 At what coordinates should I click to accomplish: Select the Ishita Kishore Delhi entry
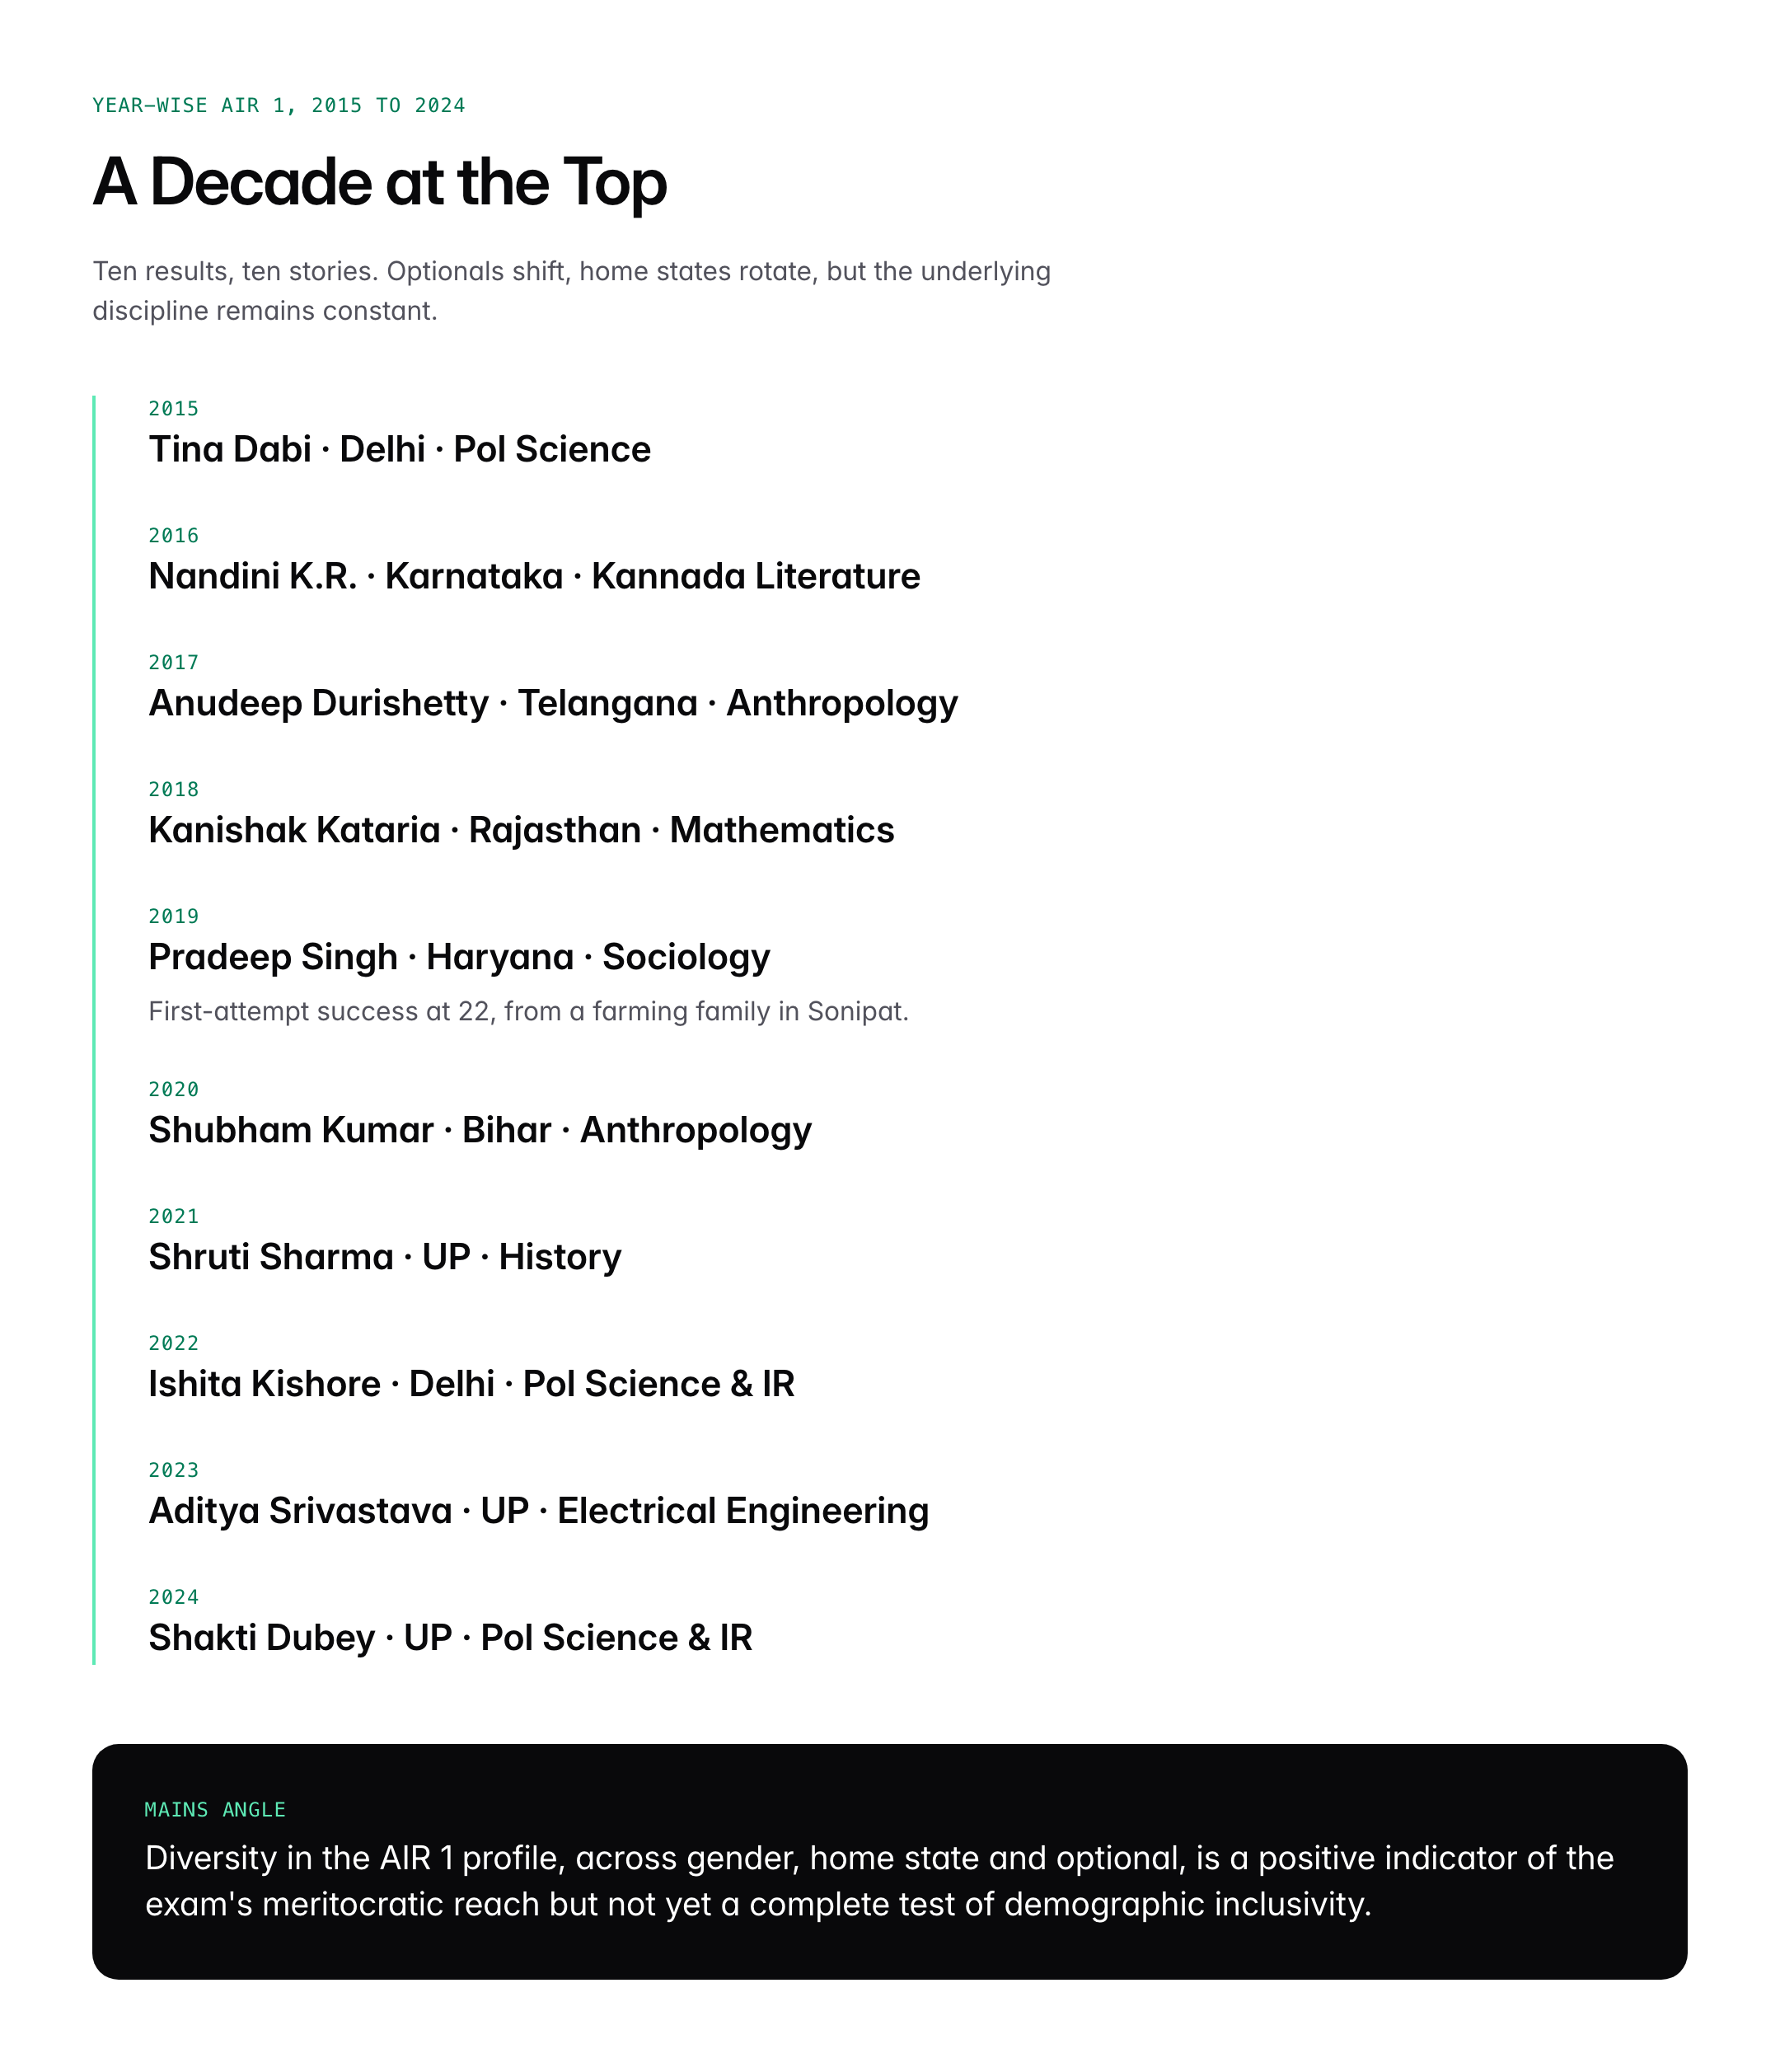pyautogui.click(x=471, y=1385)
